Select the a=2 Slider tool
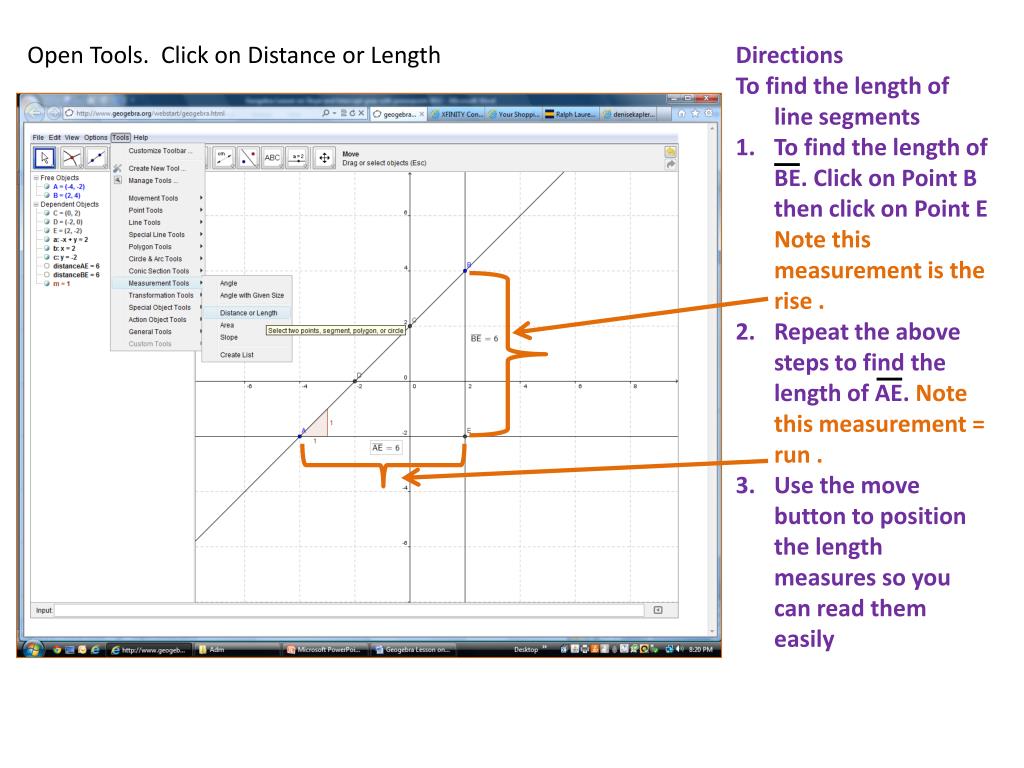The image size is (1024, 768). point(298,157)
